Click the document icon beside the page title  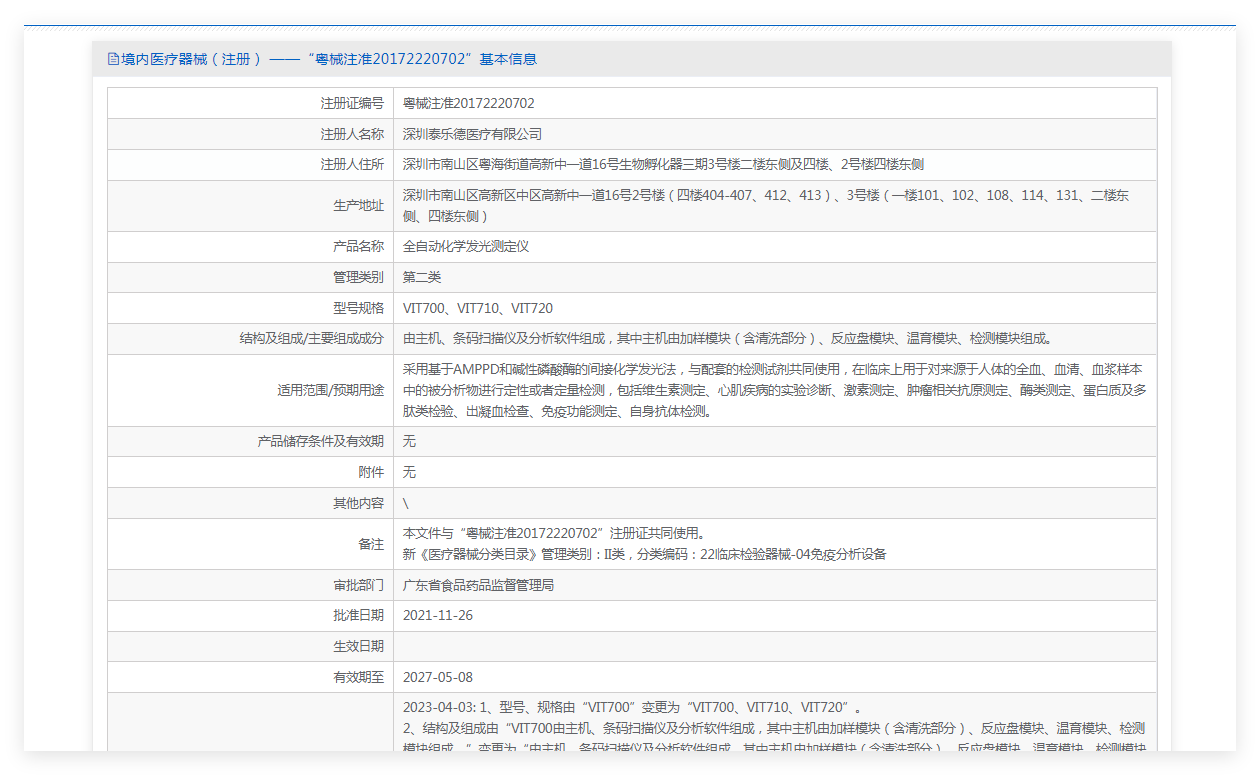coord(113,59)
